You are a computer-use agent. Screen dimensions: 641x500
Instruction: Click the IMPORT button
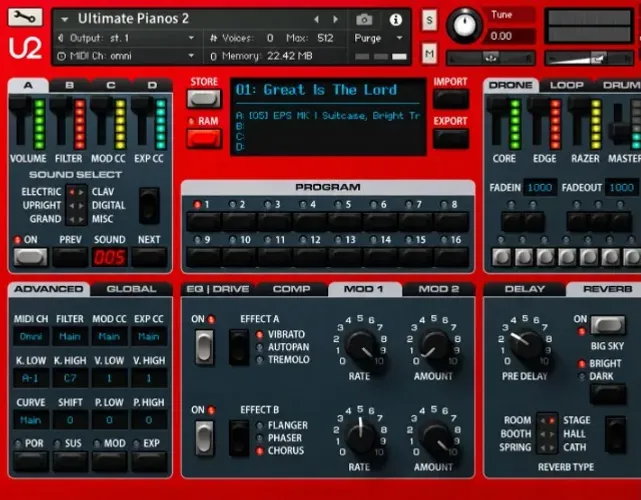450,99
